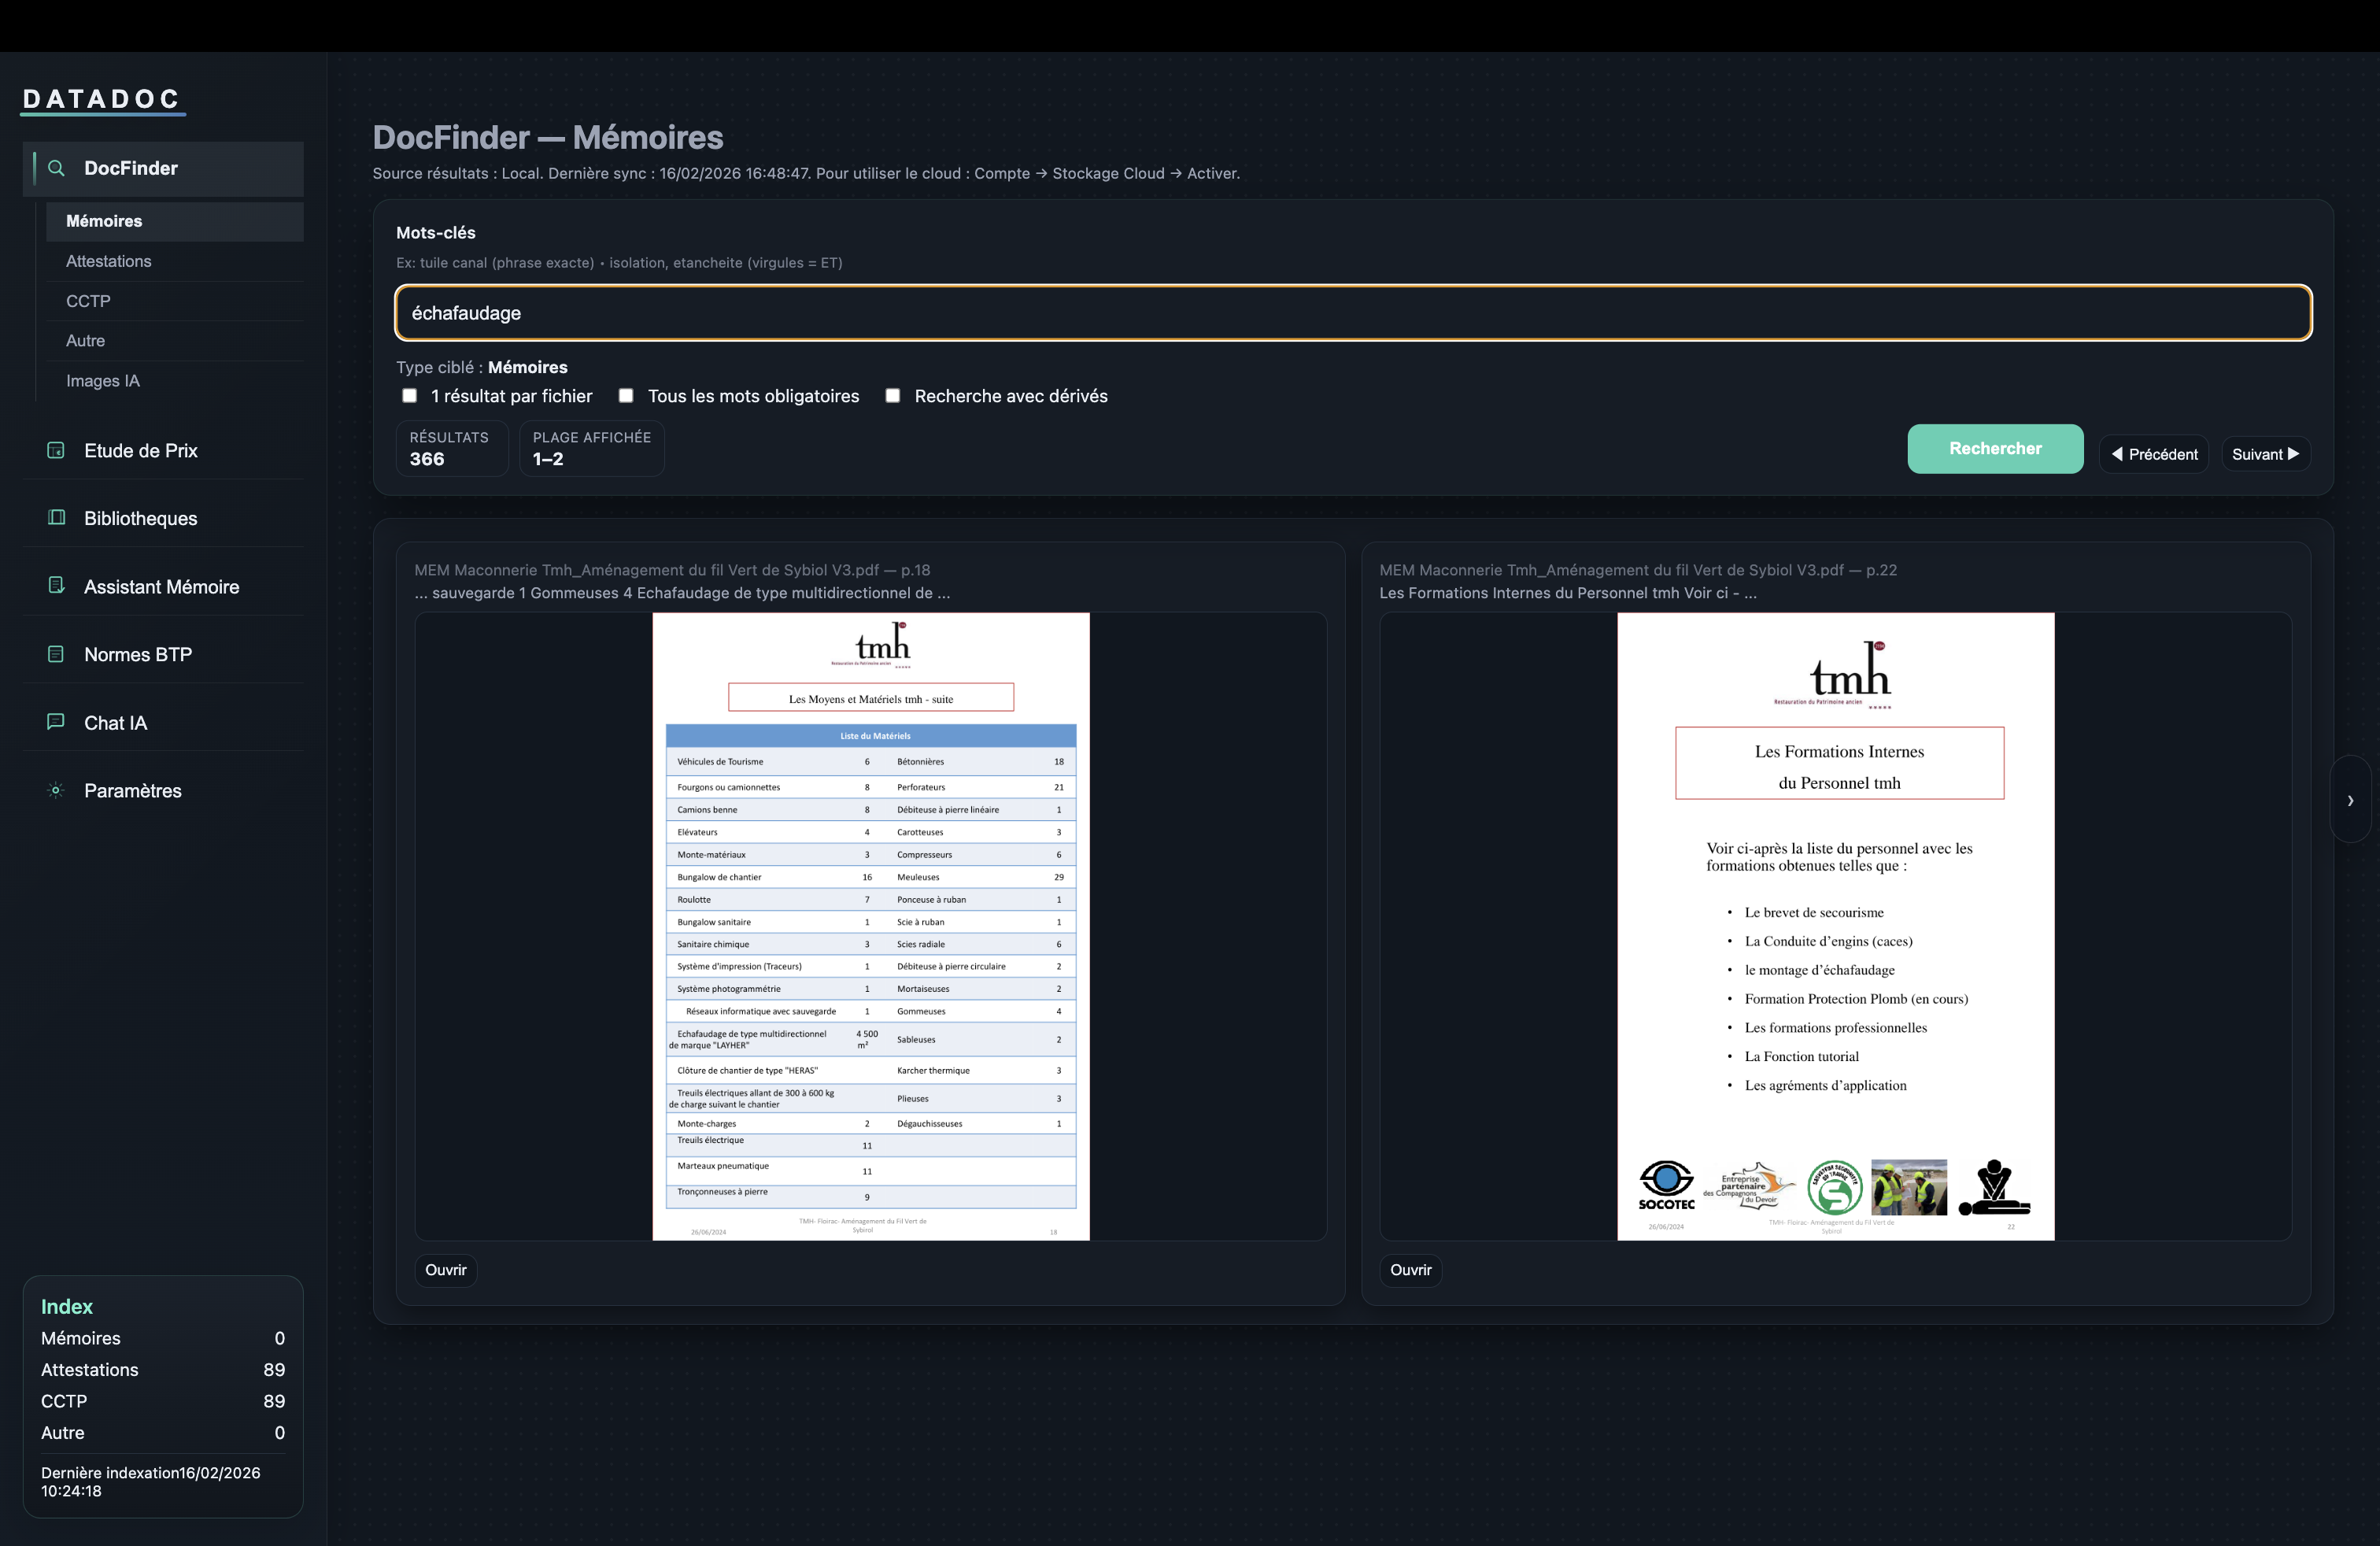The image size is (2380, 1546).
Task: Click the Rechercher button
Action: pyautogui.click(x=1995, y=448)
